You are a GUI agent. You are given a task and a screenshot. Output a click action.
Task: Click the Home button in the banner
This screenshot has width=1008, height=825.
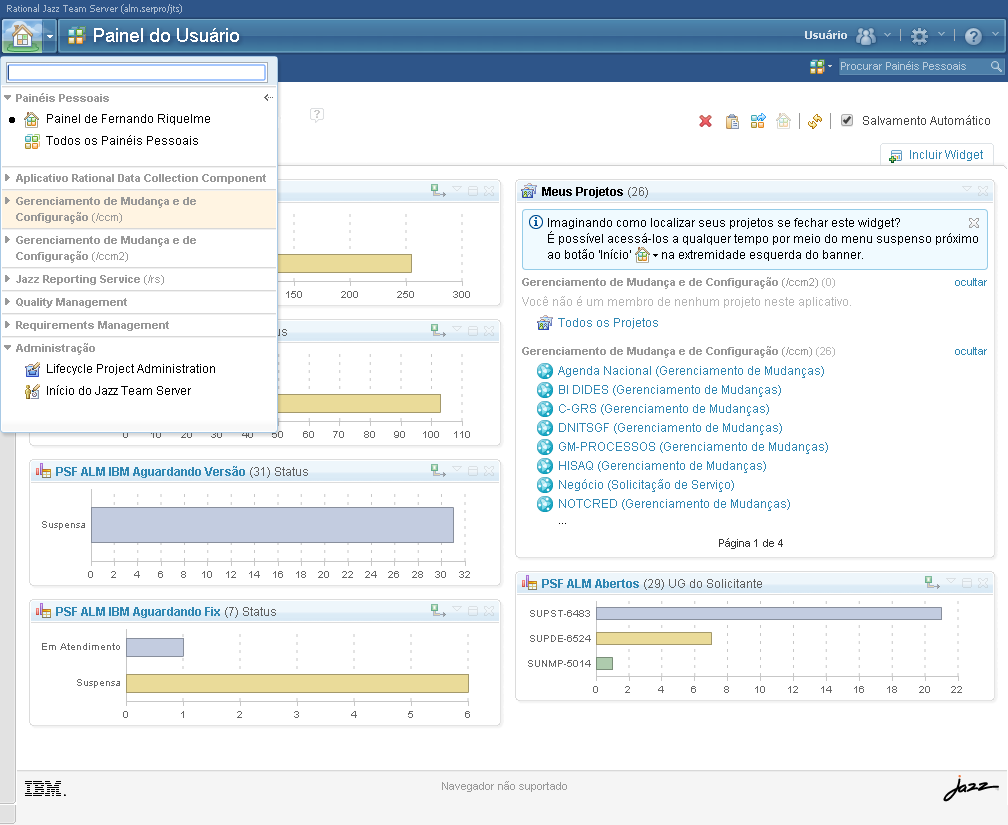click(22, 36)
